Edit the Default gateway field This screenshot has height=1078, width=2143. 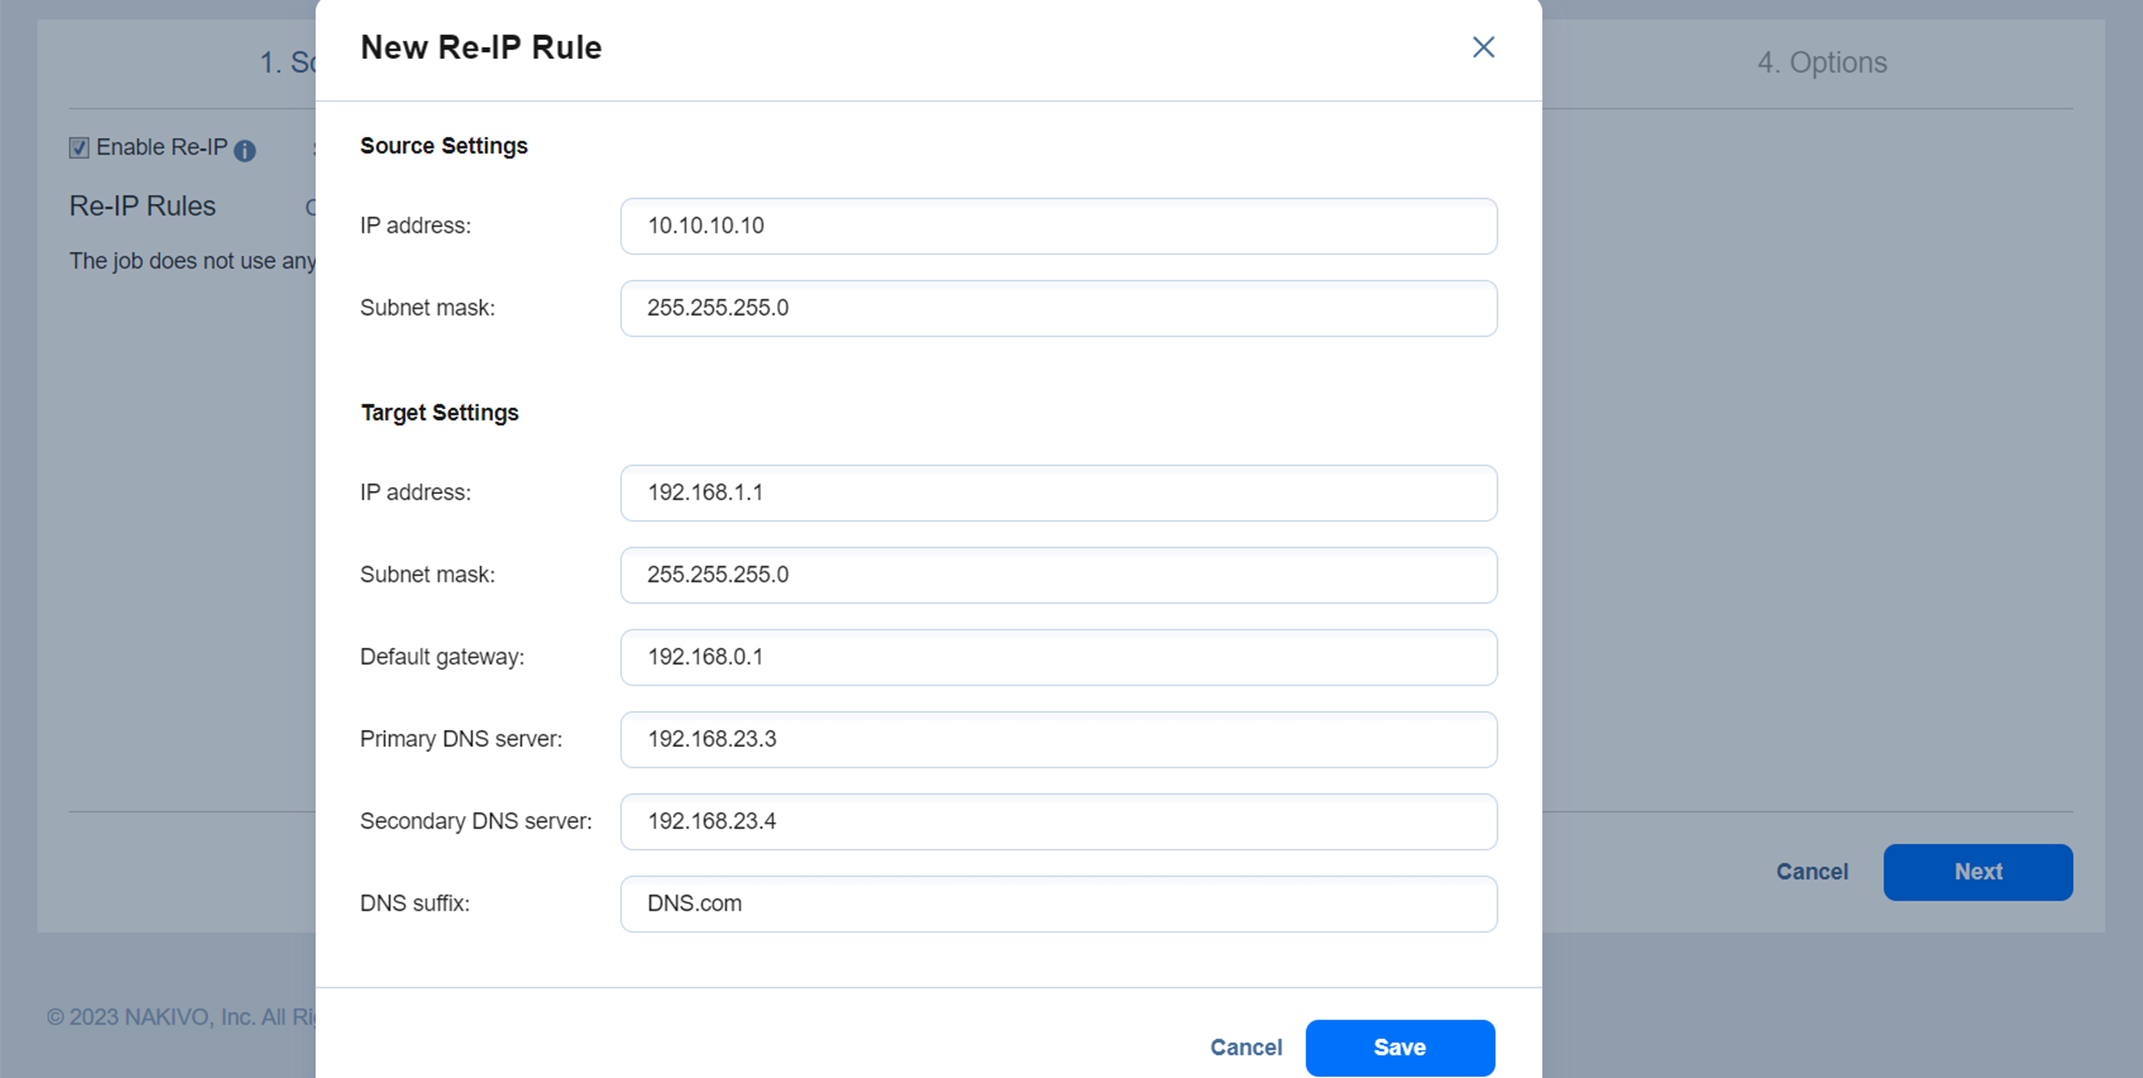pos(1058,657)
